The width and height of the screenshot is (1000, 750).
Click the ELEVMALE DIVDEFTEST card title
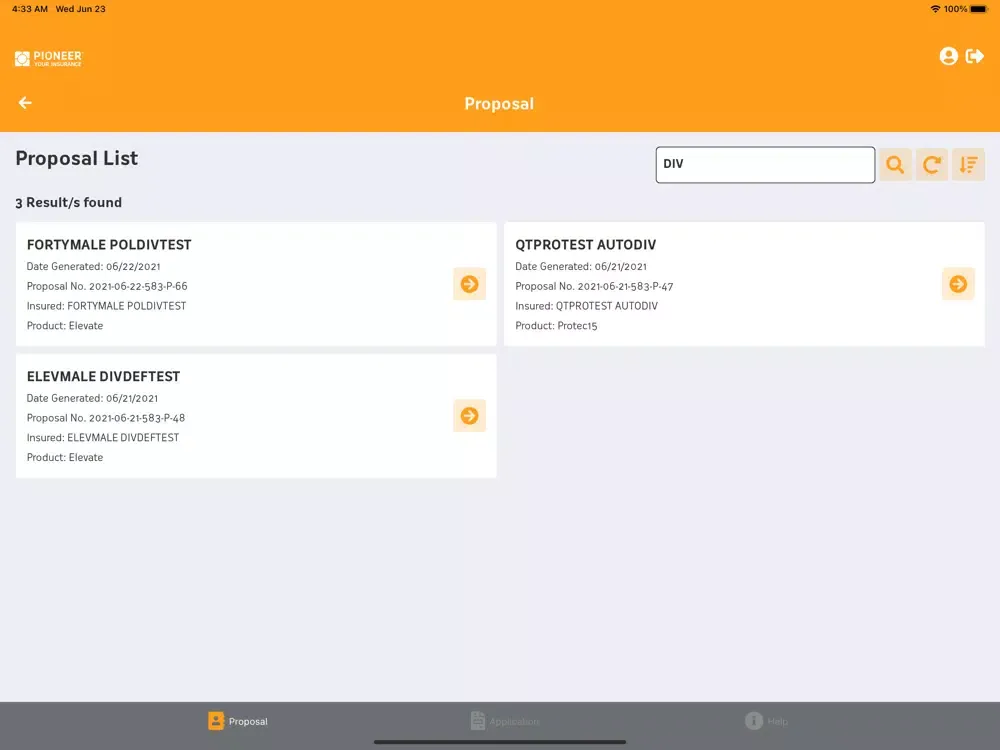[103, 377]
